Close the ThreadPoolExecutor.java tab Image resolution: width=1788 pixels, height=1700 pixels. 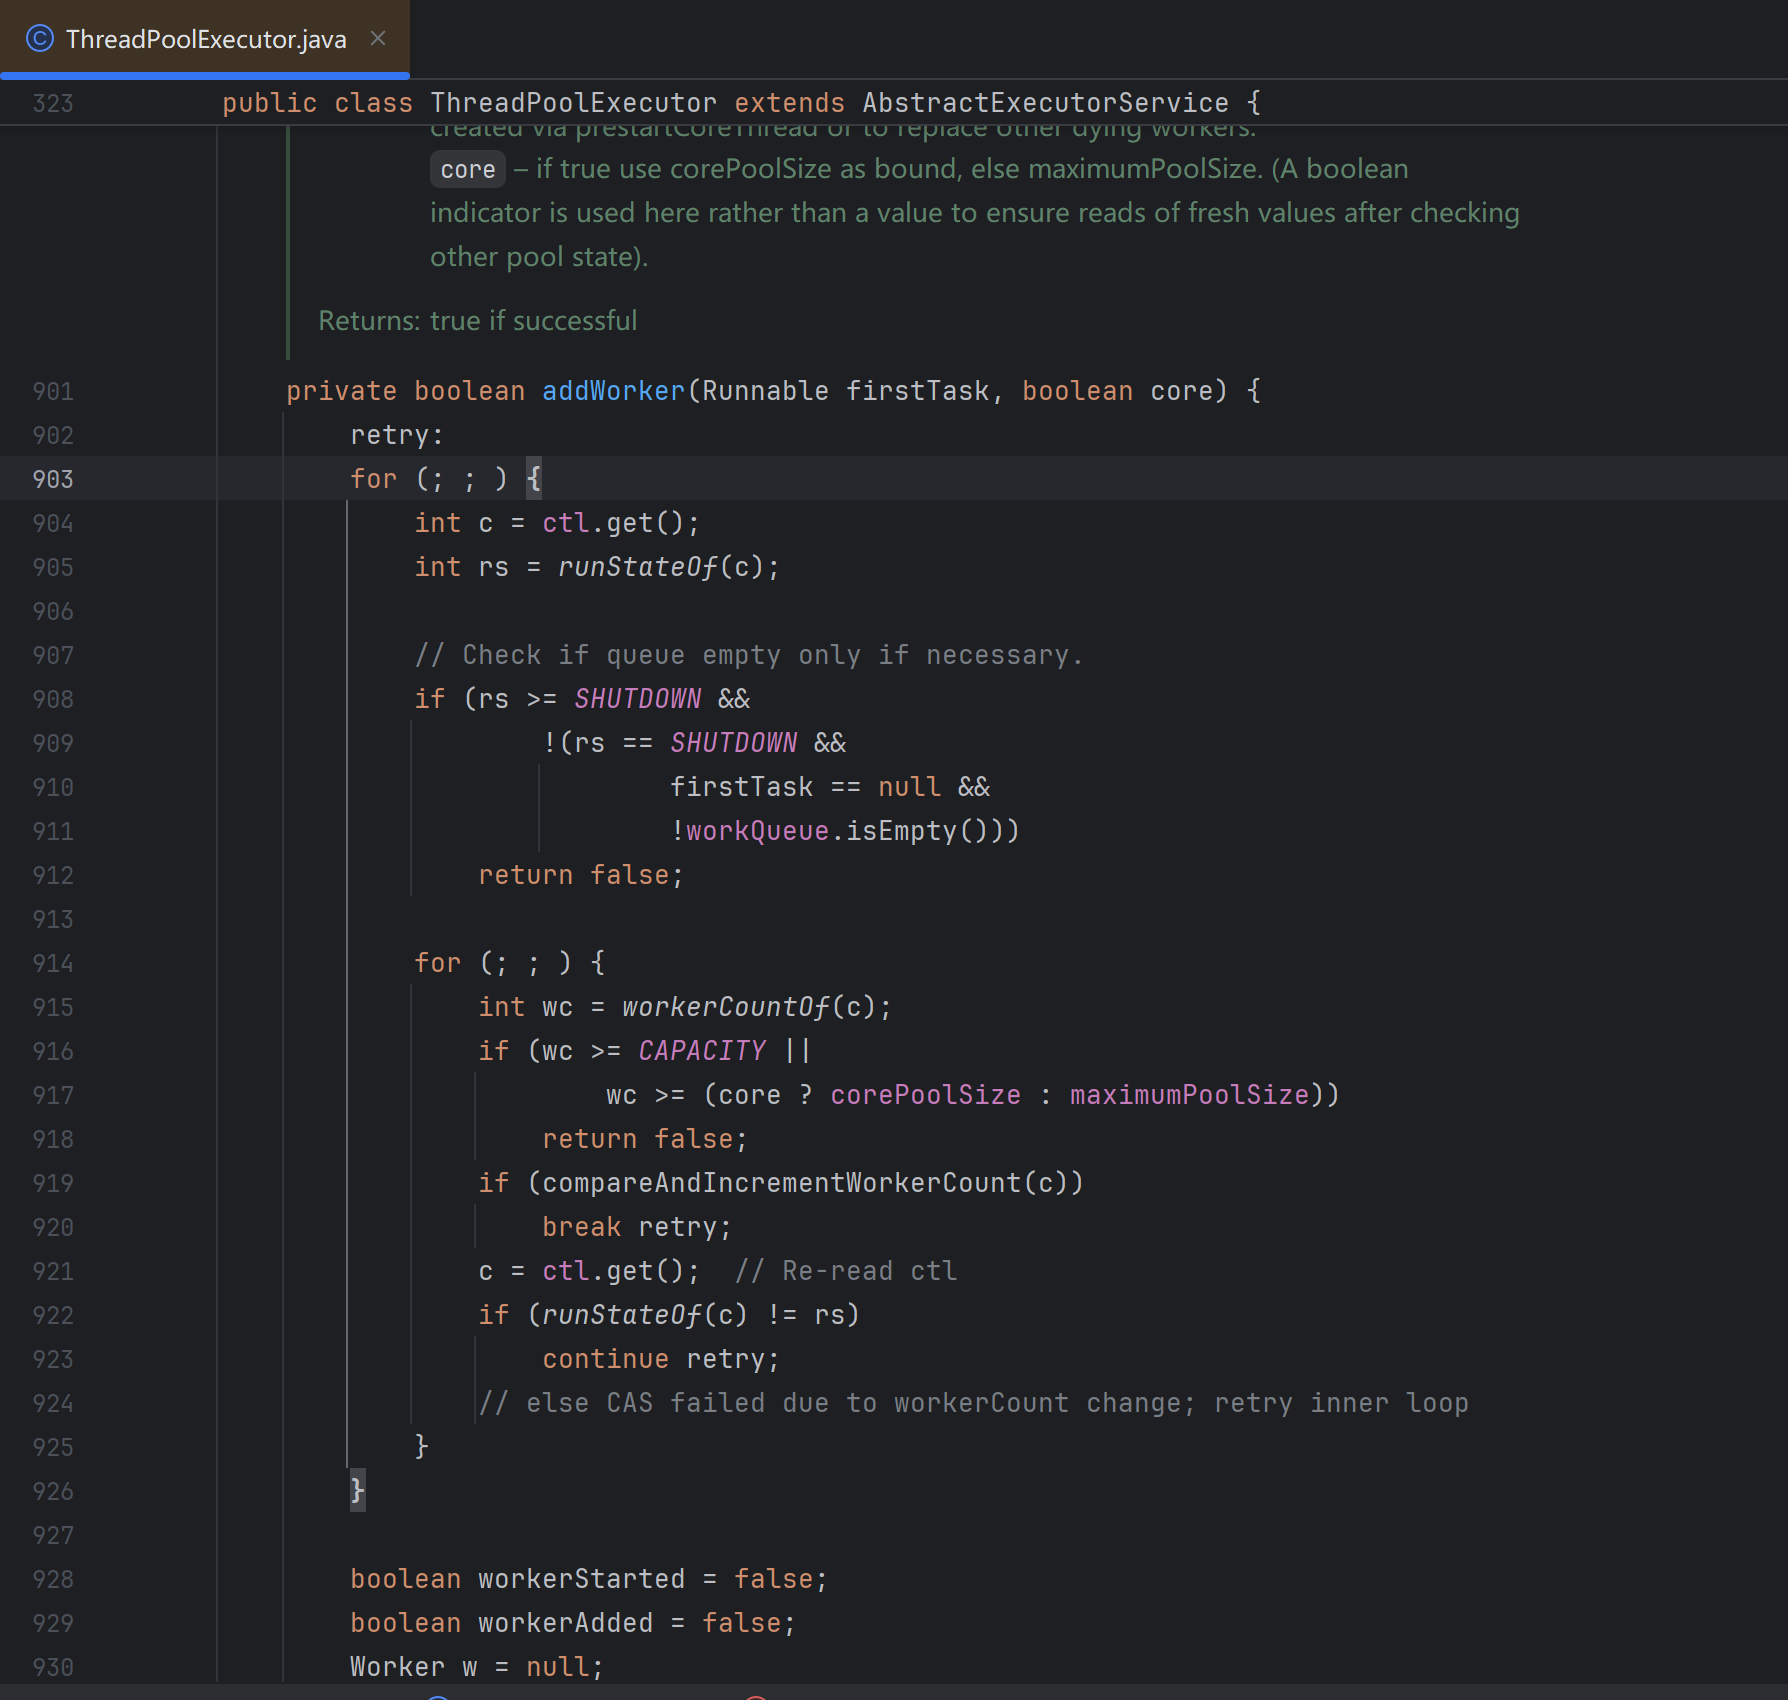378,38
